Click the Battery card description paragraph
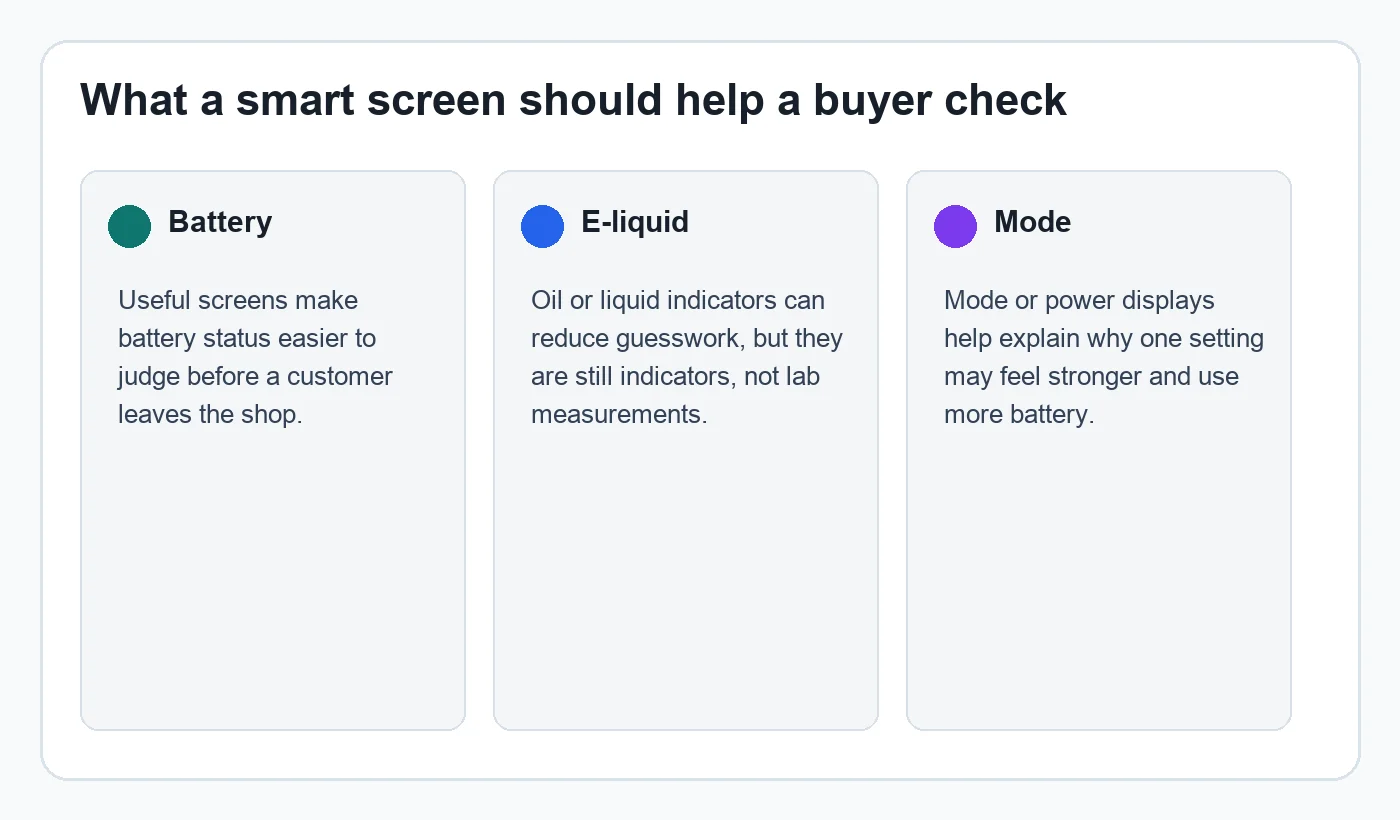 [256, 357]
